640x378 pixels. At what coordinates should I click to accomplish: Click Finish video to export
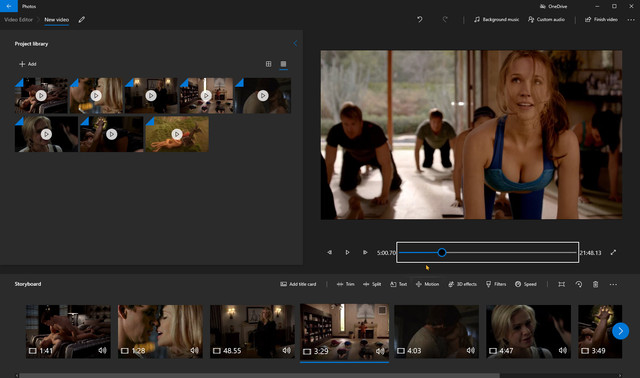click(x=601, y=19)
